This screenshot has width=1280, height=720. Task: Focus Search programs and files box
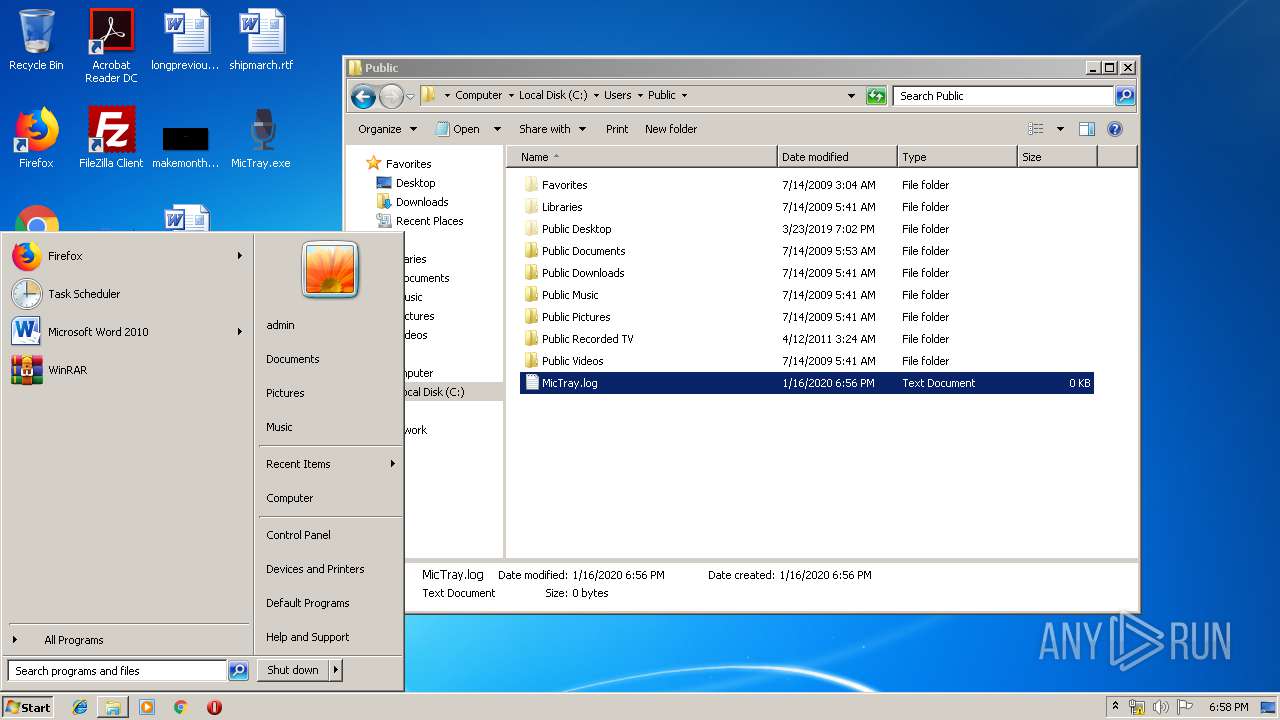coord(117,671)
